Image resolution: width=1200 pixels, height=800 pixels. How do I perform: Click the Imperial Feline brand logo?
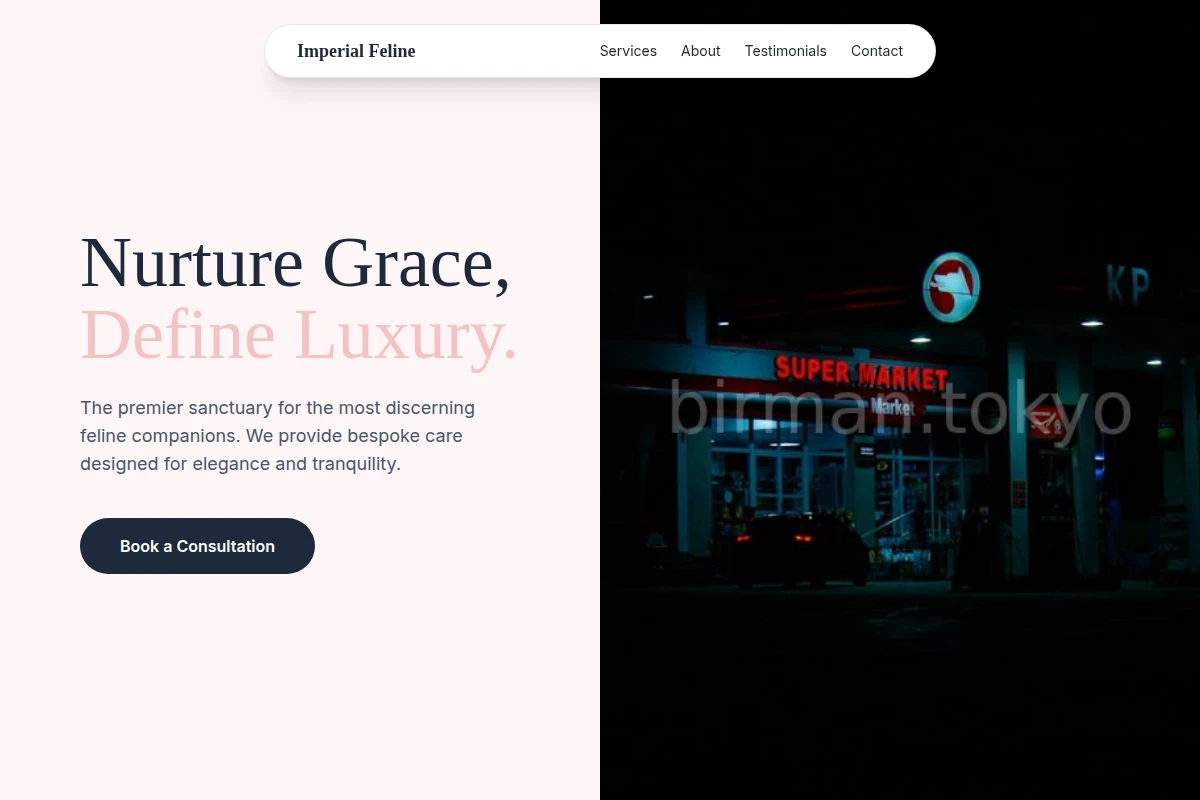[356, 51]
